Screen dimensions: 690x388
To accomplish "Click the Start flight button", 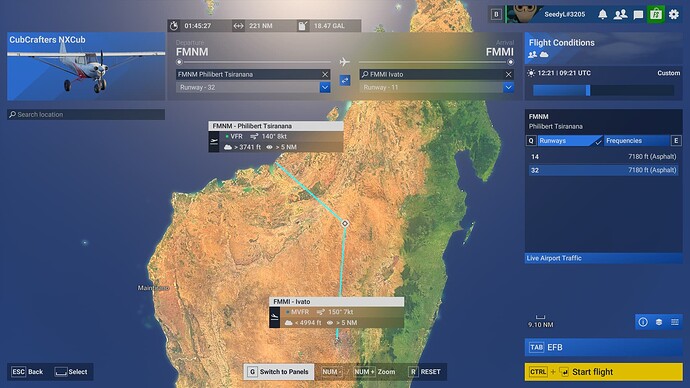I will (x=603, y=372).
